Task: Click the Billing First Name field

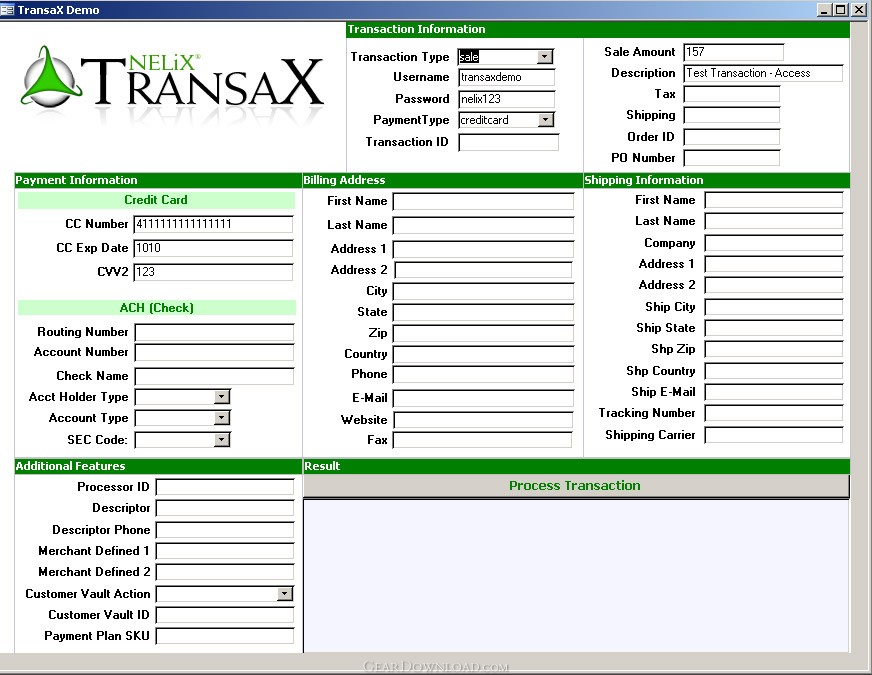Action: pyautogui.click(x=483, y=201)
